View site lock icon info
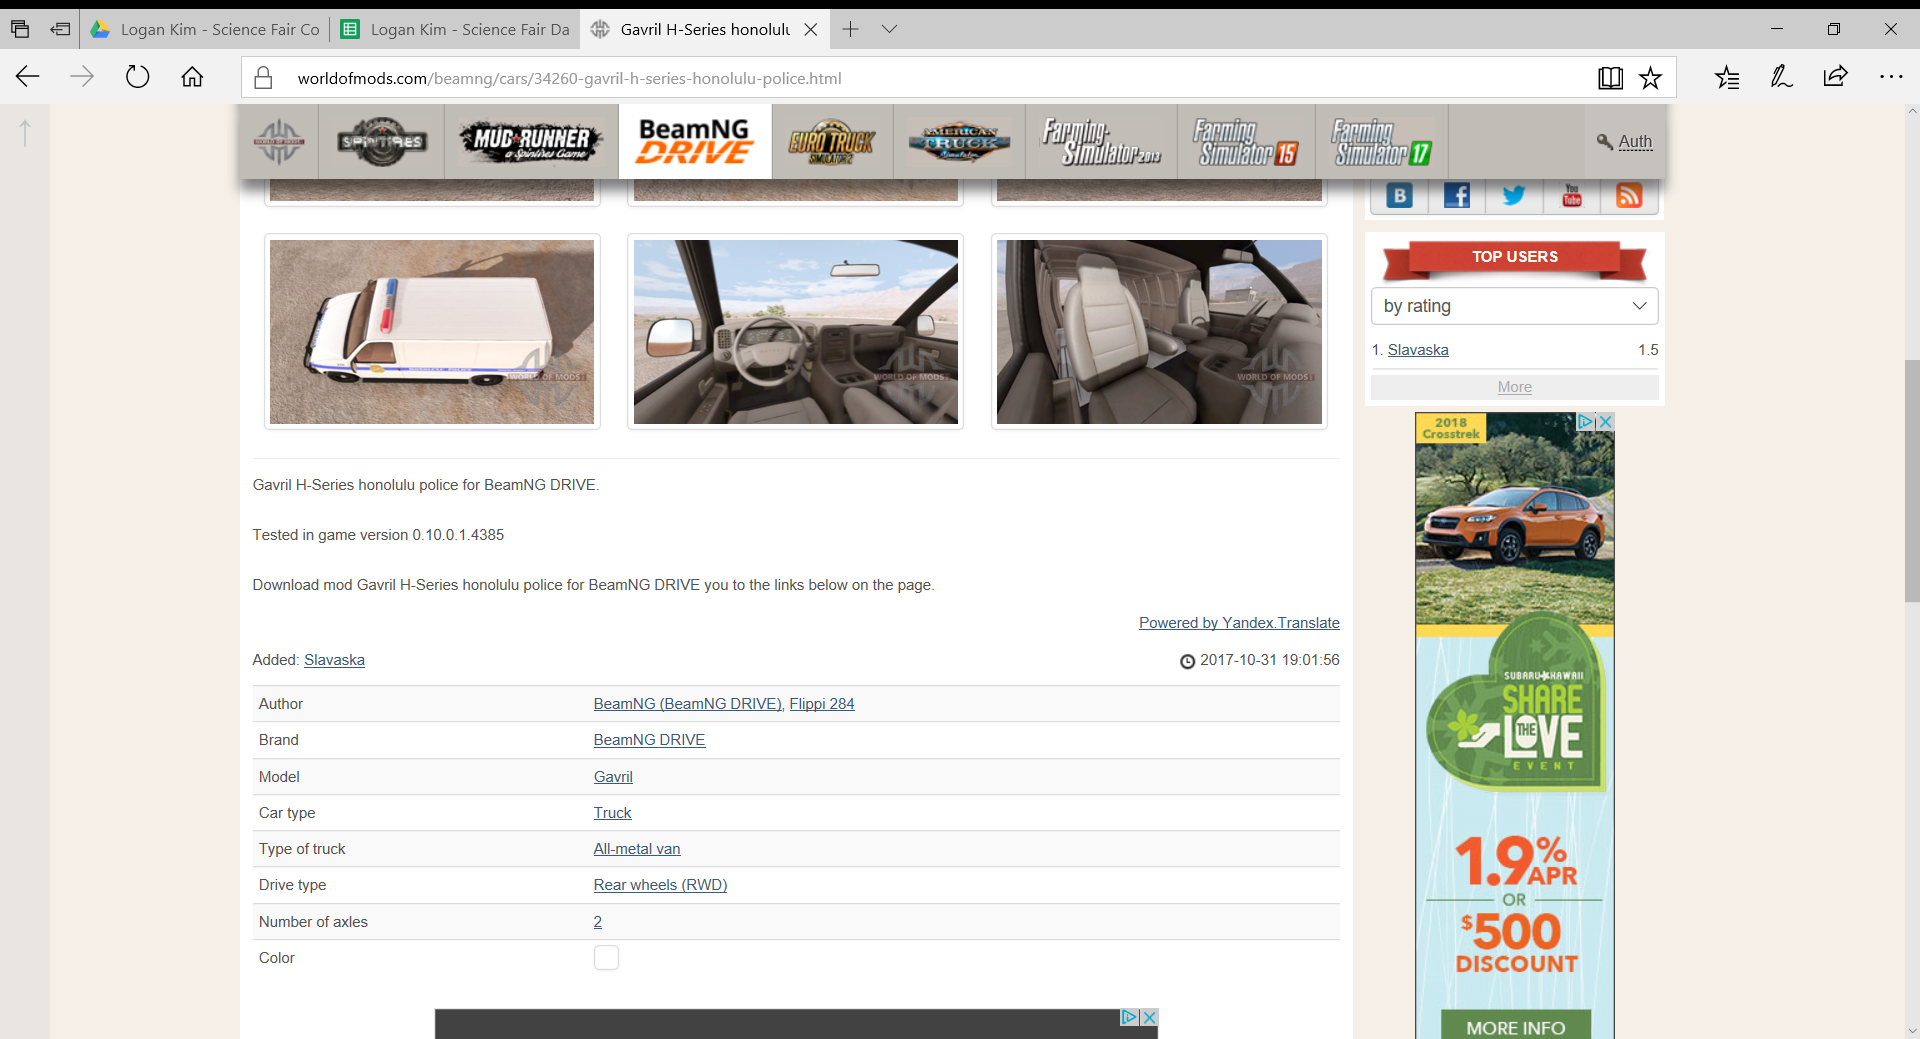The height and width of the screenshot is (1039, 1920). 263,78
